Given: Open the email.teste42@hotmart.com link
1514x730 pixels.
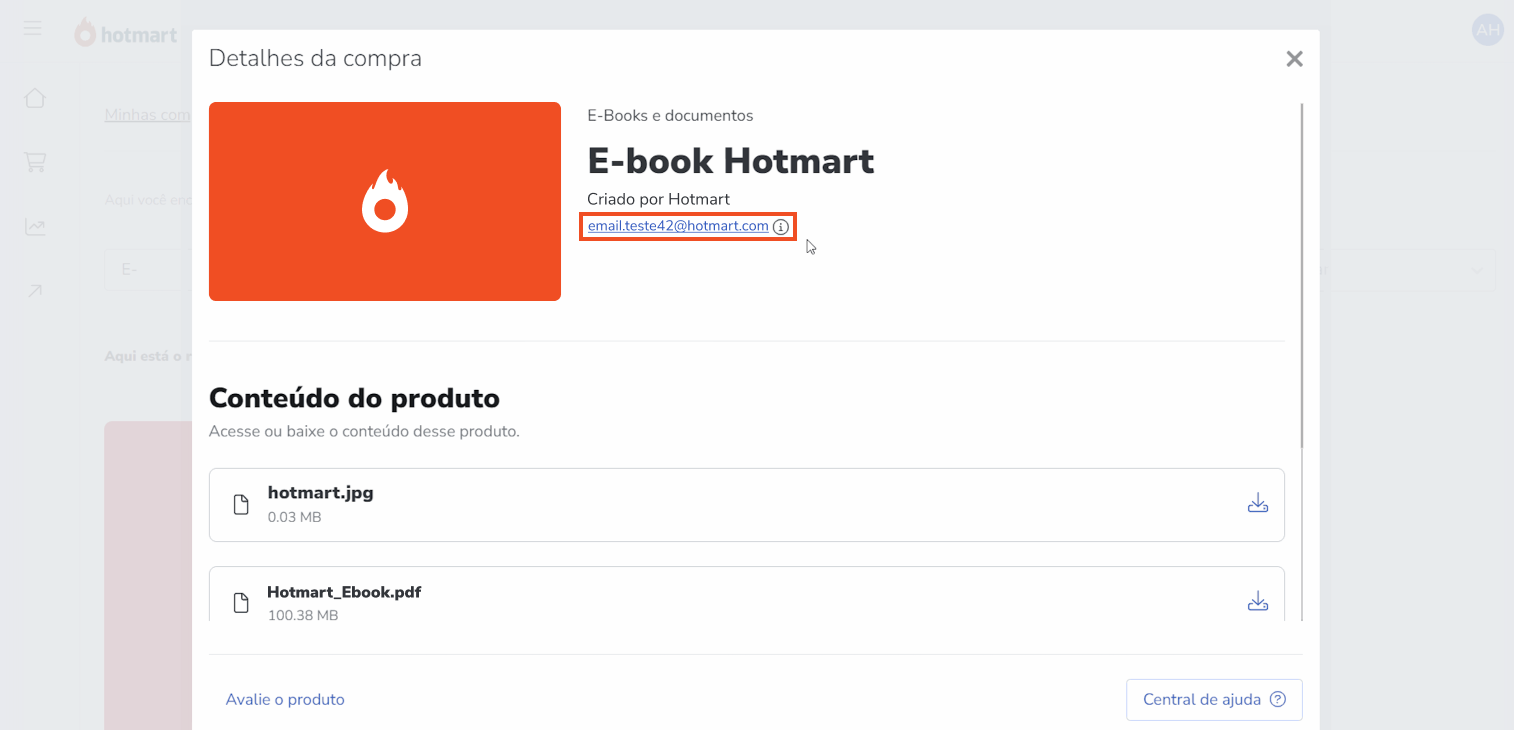Looking at the screenshot, I should [678, 226].
